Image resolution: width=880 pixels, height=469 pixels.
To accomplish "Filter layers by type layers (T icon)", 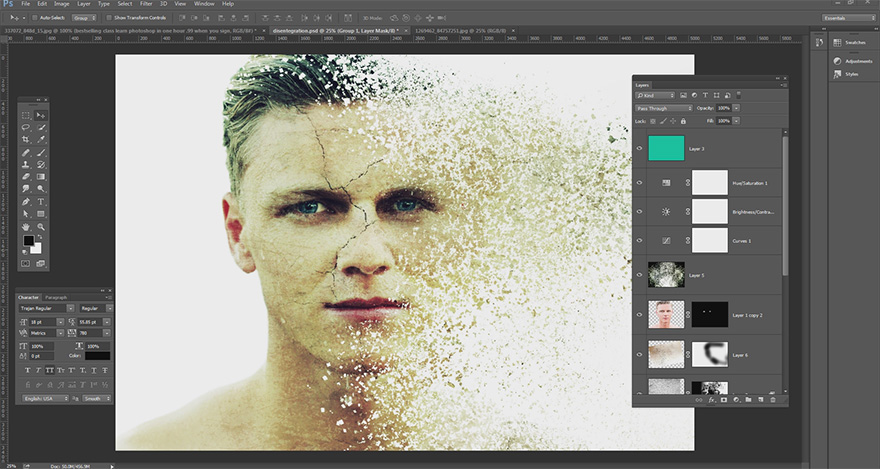I will tap(705, 96).
